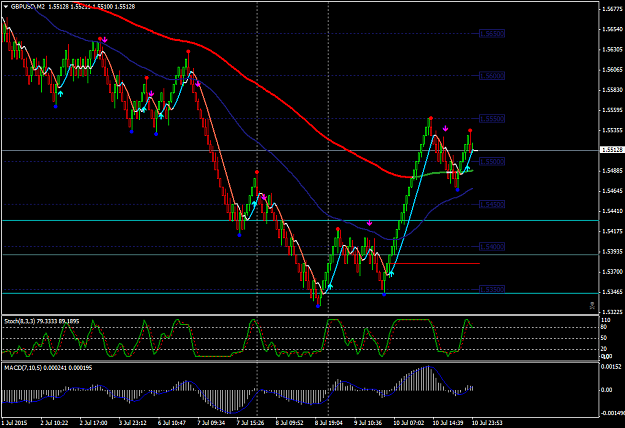The image size is (625, 428).
Task: Click the GBPUSD,M2 chart title text
Action: point(28,7)
